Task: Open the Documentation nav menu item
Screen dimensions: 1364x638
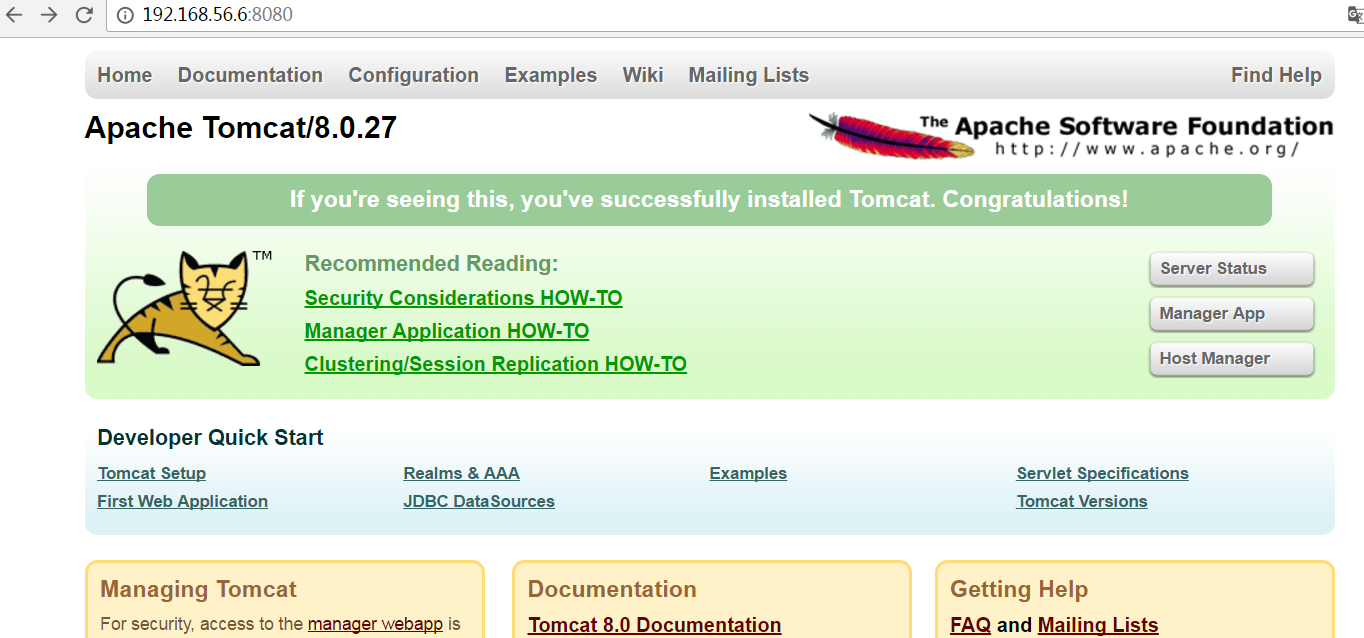Action: tap(250, 75)
